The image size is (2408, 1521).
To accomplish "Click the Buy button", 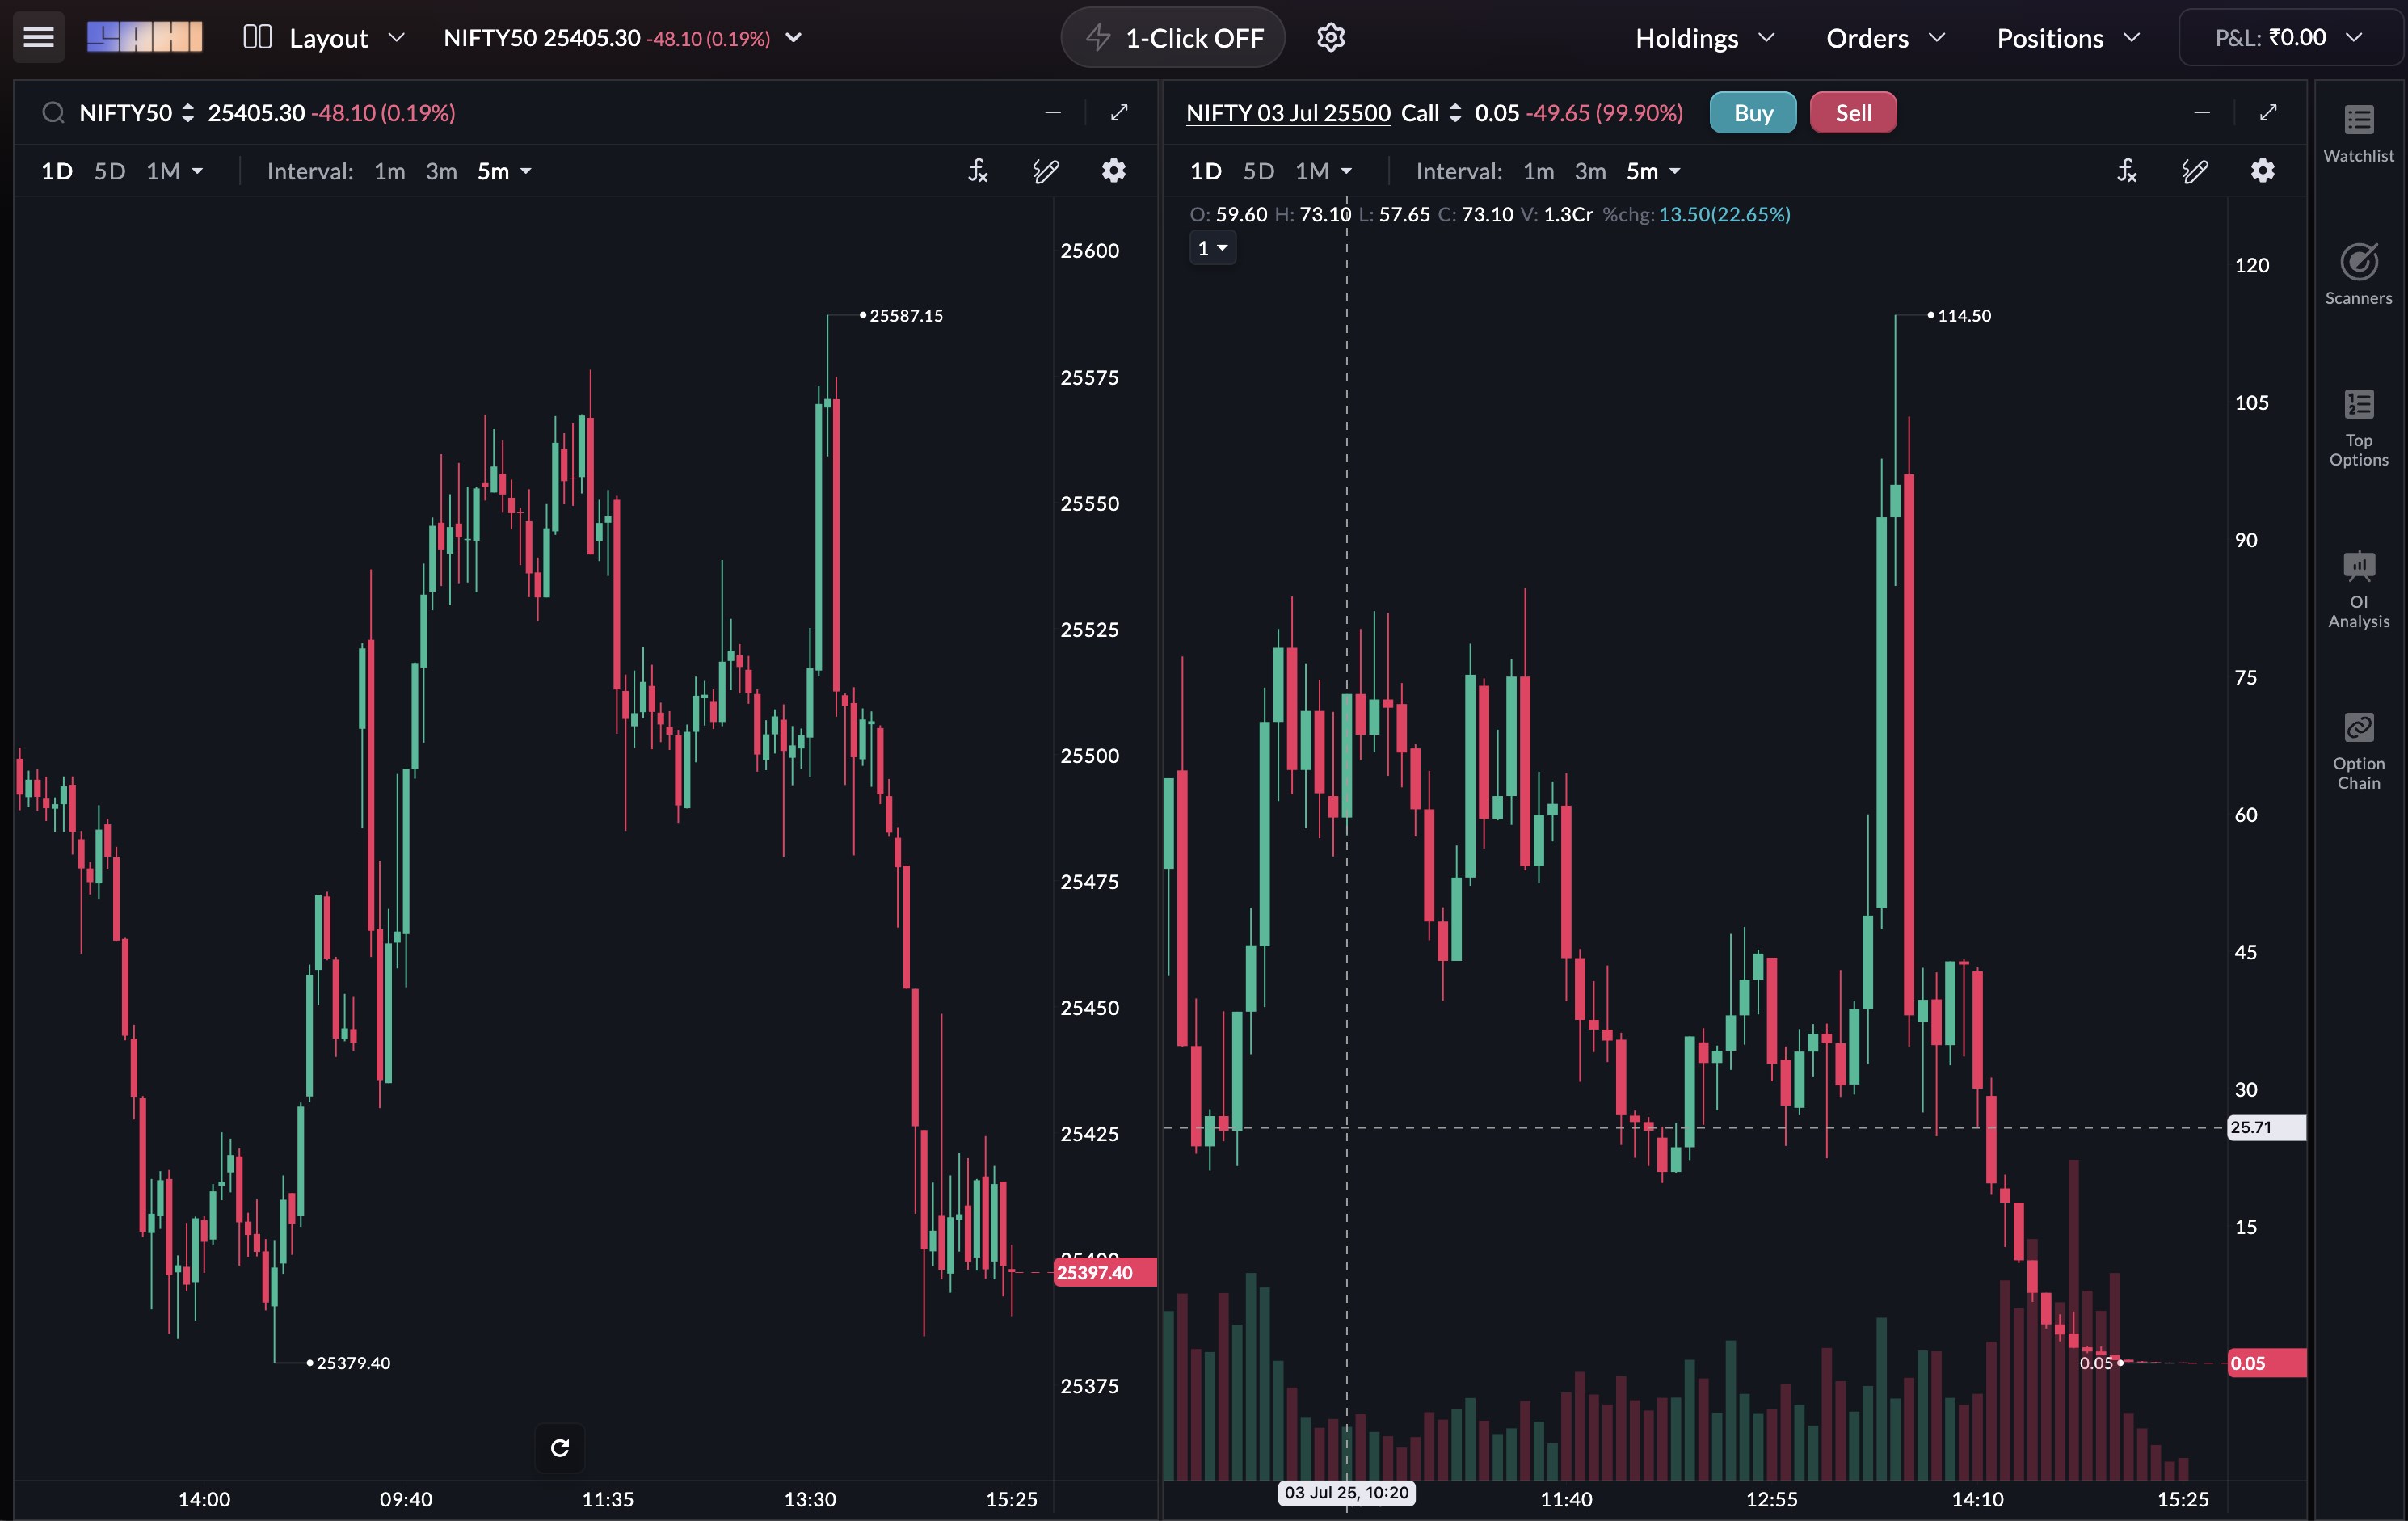I will click(1752, 113).
